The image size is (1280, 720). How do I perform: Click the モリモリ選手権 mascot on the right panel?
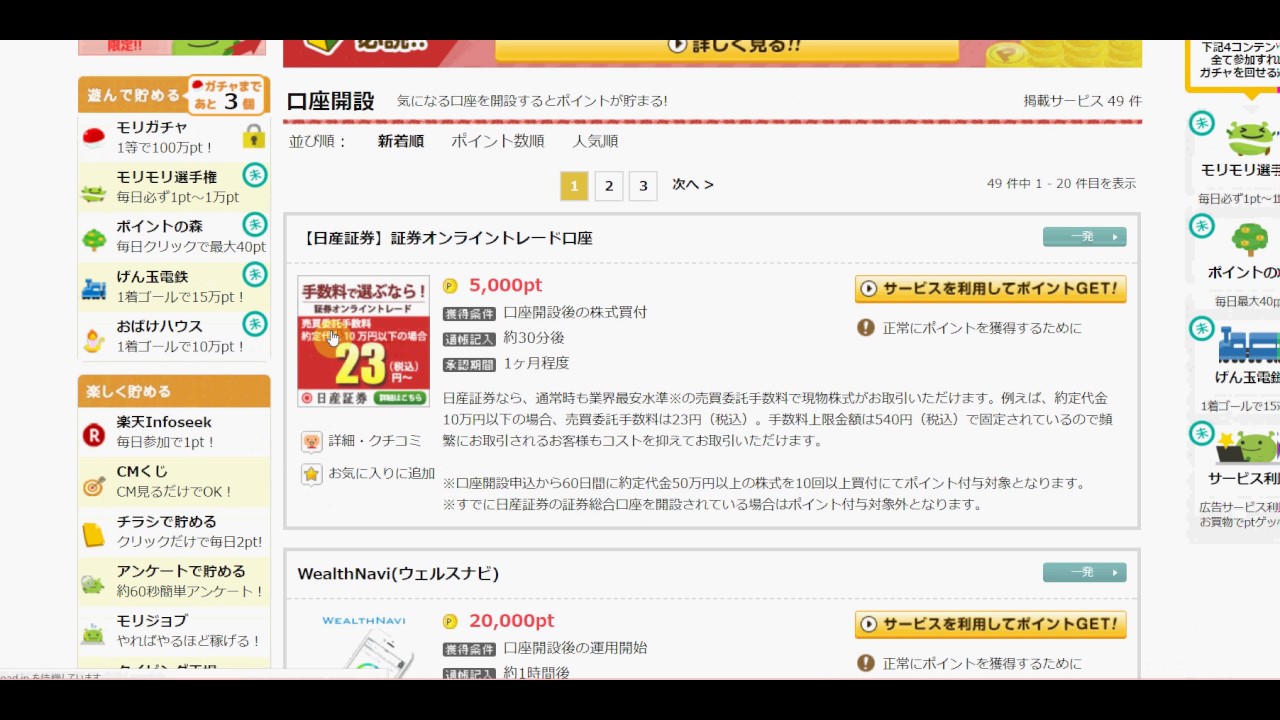pyautogui.click(x=1251, y=139)
